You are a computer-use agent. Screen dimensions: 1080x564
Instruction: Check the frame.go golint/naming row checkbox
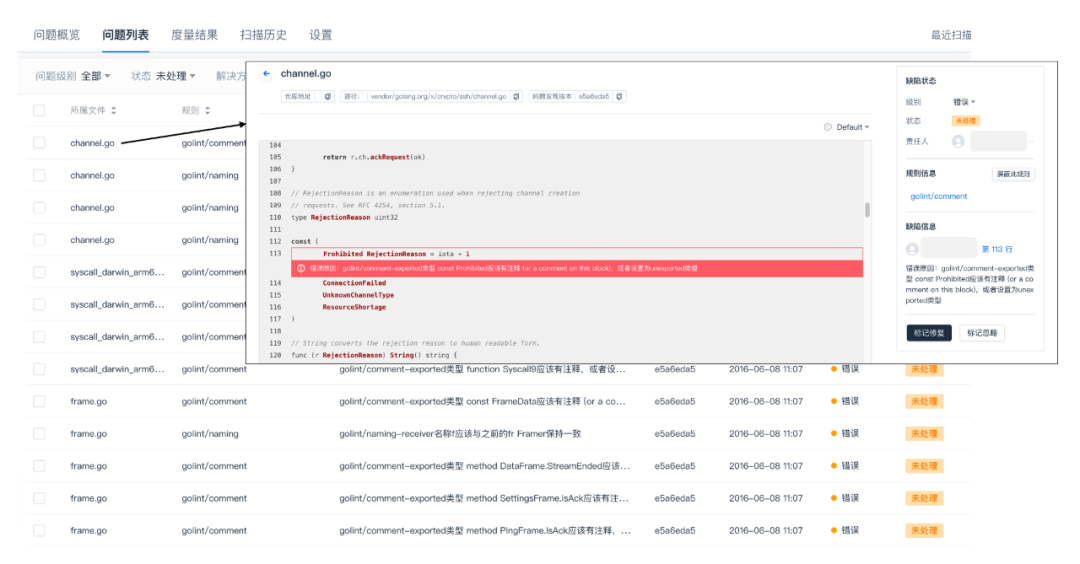pyautogui.click(x=39, y=434)
